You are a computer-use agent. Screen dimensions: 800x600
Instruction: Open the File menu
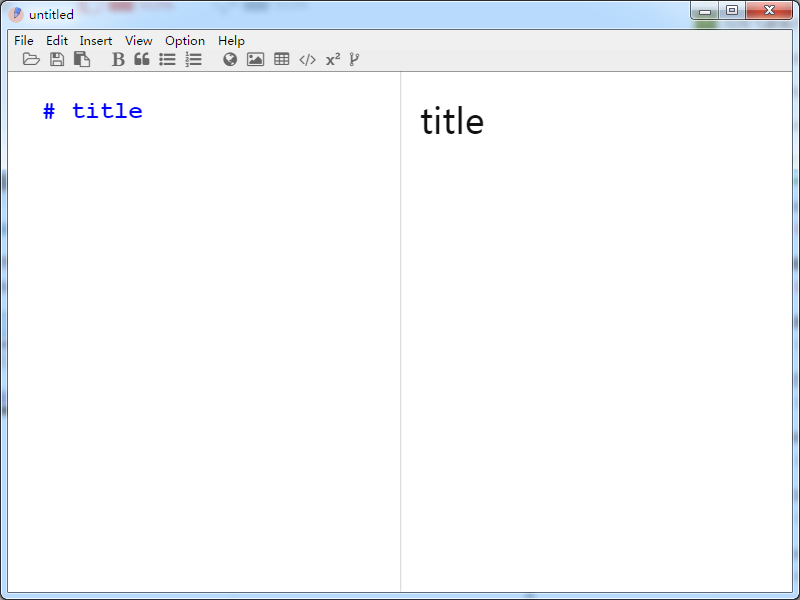(23, 41)
